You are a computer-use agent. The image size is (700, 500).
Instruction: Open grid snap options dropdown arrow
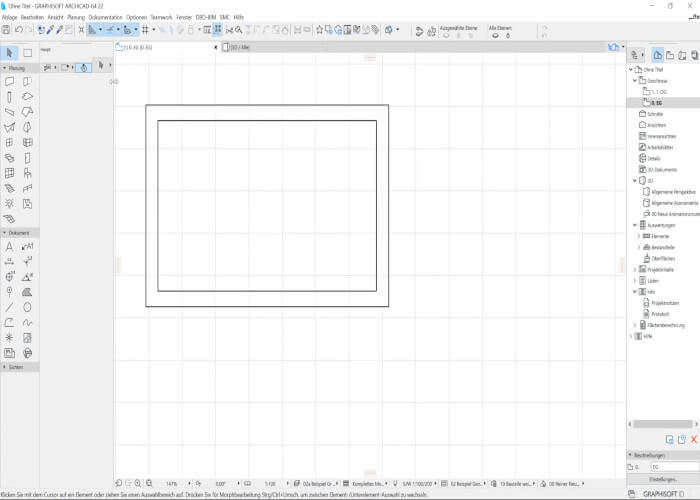pos(154,30)
